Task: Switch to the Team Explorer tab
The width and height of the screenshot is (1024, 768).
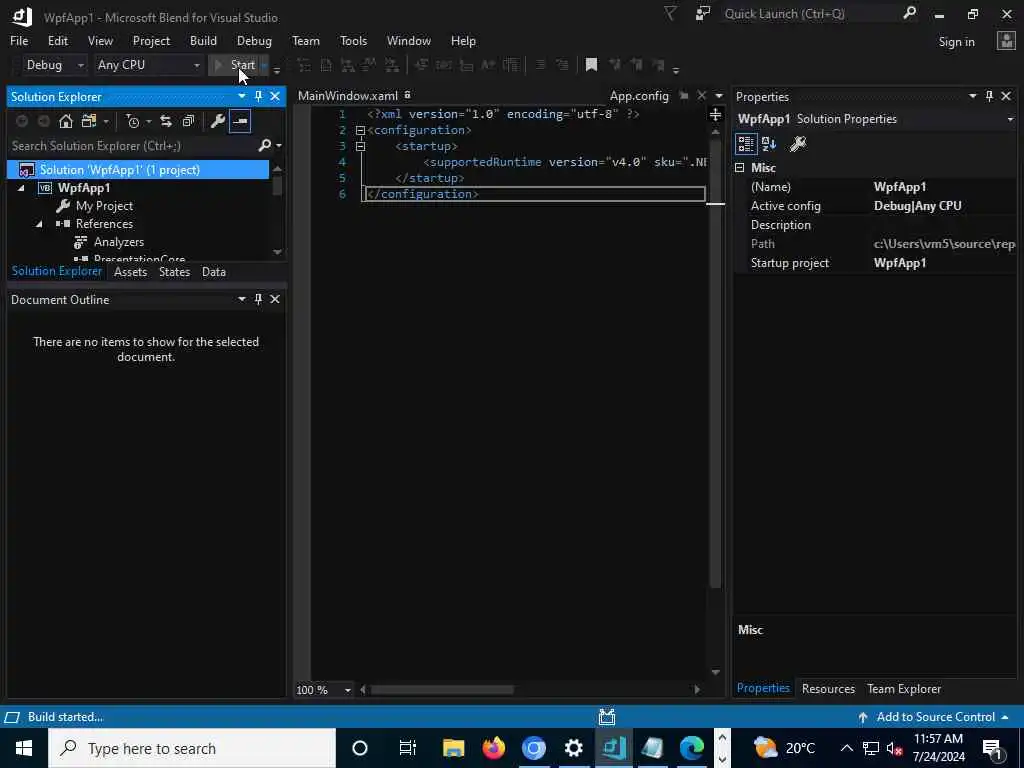Action: coord(904,688)
